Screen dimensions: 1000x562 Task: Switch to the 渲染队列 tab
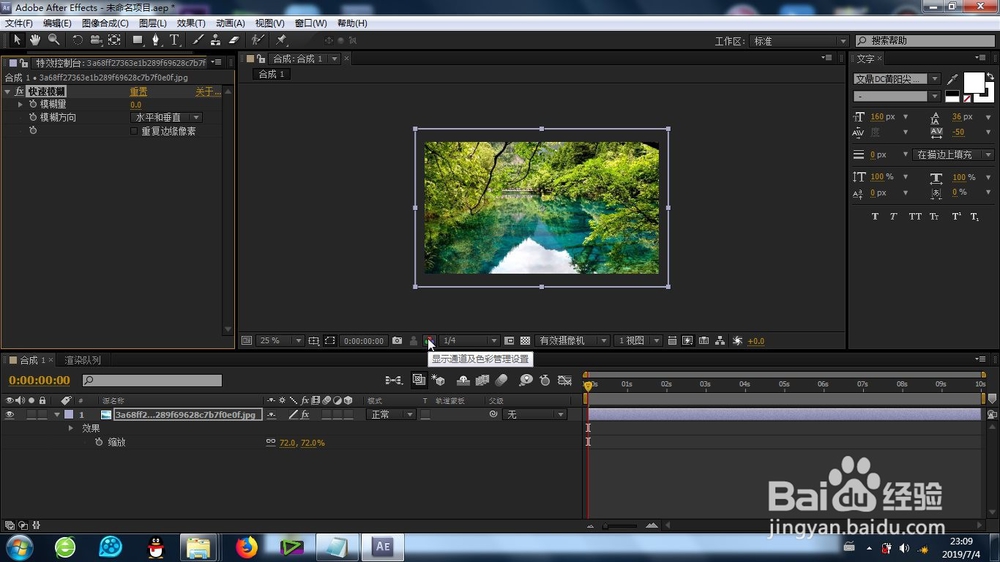tap(82, 360)
